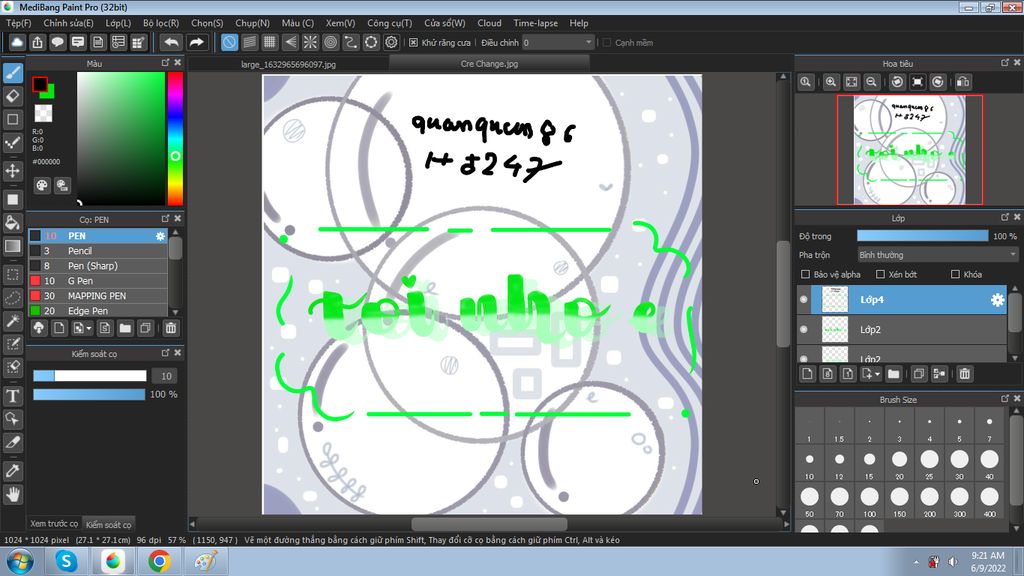Turn off snap with the Snap Off icon
The image size is (1024, 576).
point(229,42)
